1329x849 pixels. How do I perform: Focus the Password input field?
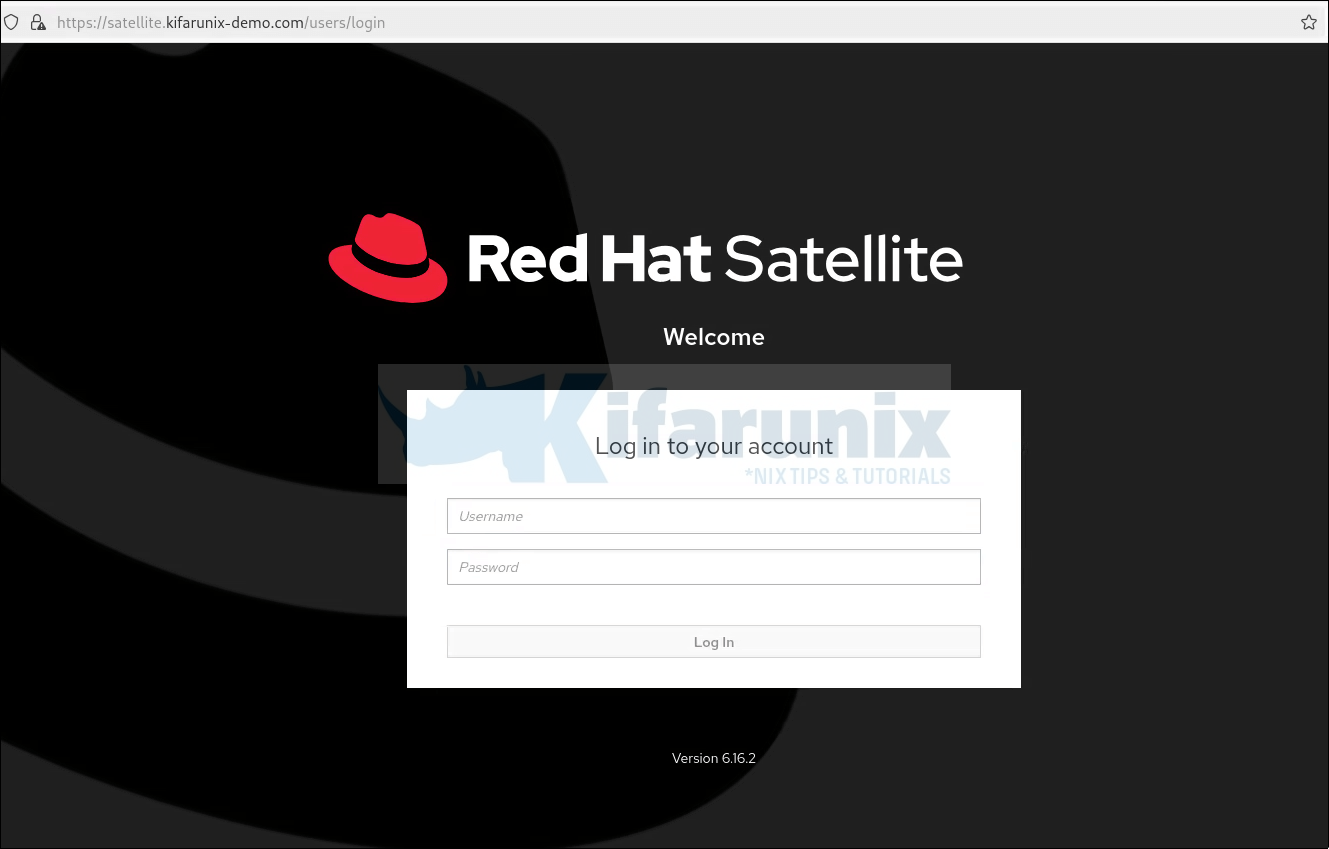click(713, 567)
